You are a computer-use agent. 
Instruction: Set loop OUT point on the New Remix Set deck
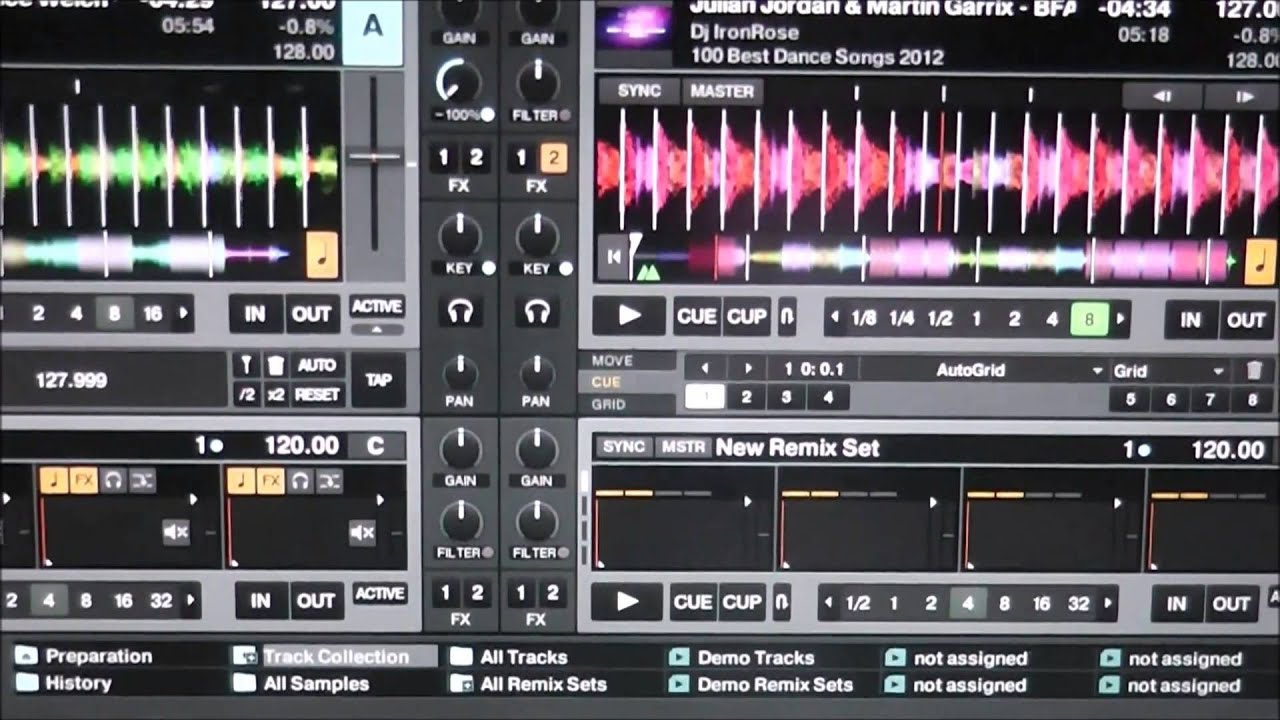(1231, 603)
